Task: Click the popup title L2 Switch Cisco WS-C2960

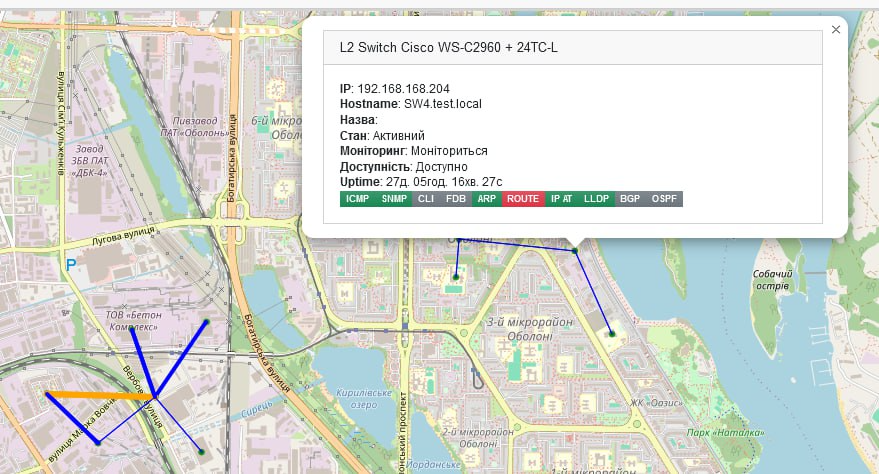Action: pos(448,48)
